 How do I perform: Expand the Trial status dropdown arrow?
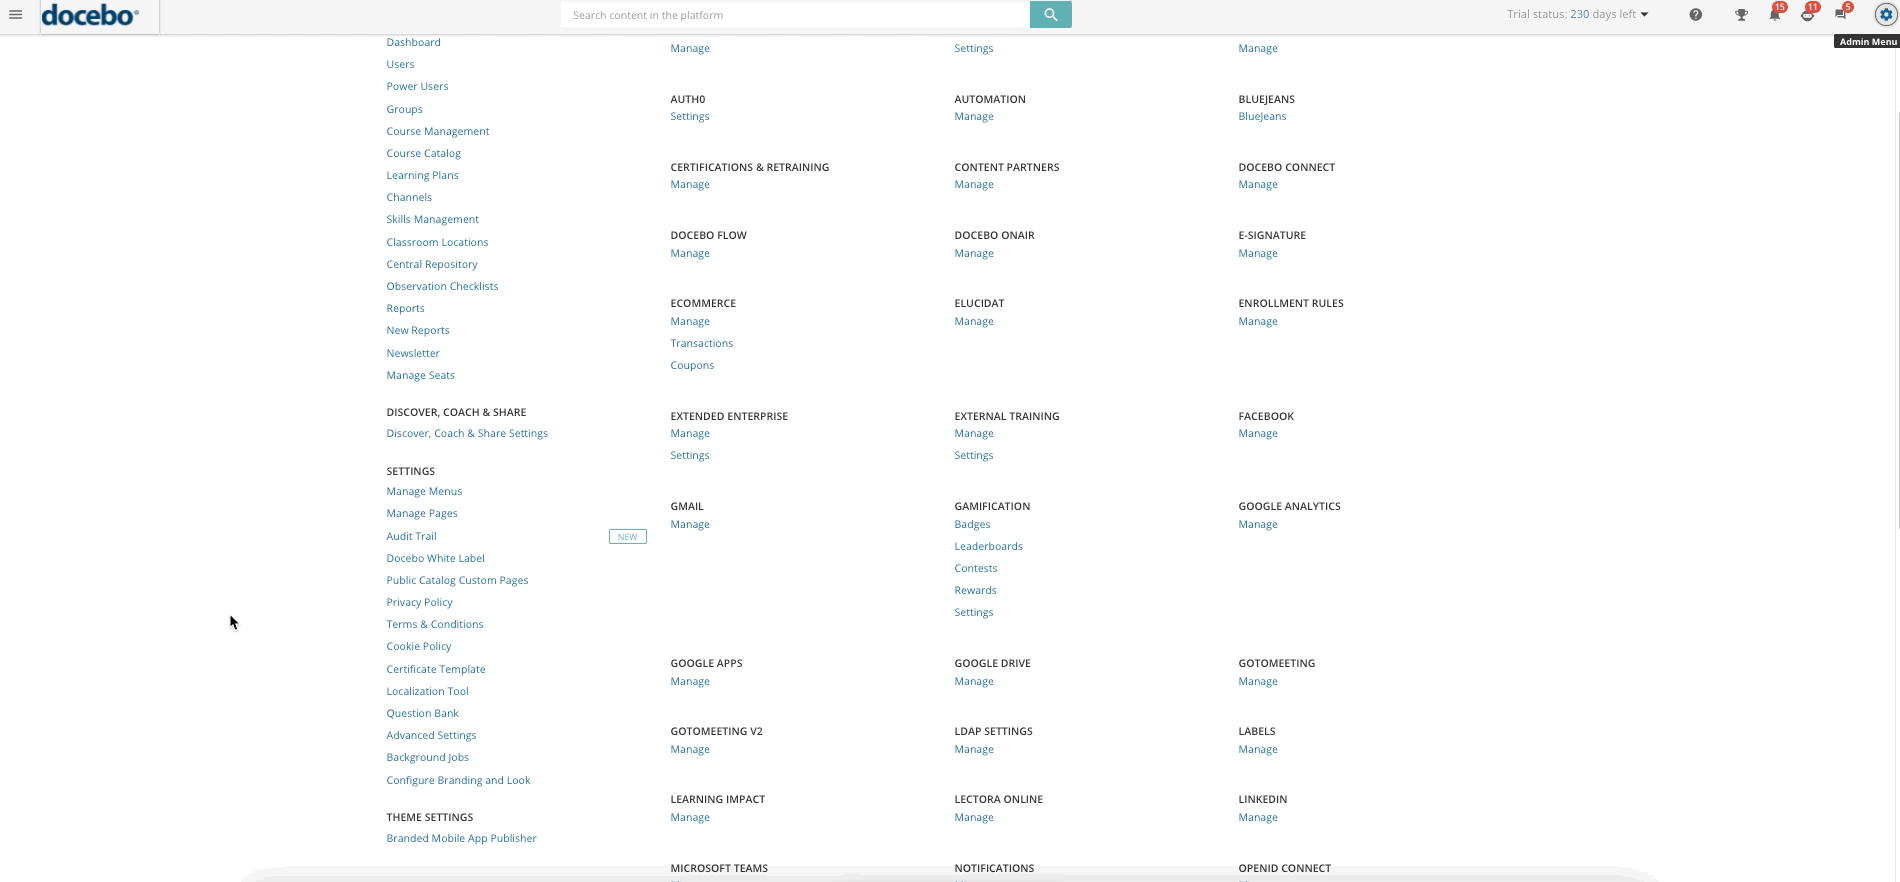click(x=1644, y=15)
